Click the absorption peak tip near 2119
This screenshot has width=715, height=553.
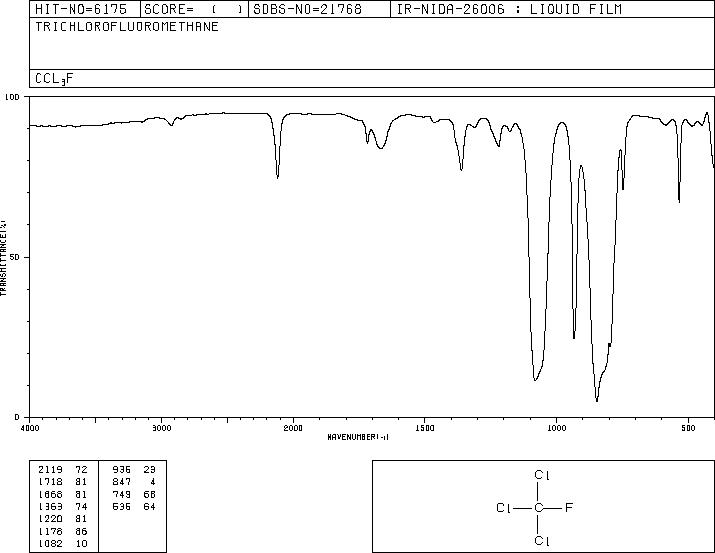[x=278, y=177]
